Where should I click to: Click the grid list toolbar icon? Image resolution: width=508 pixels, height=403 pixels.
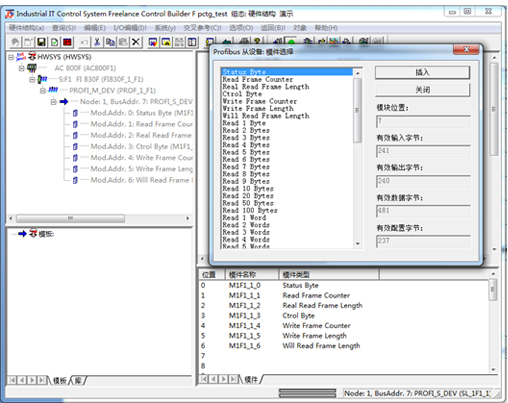click(179, 42)
